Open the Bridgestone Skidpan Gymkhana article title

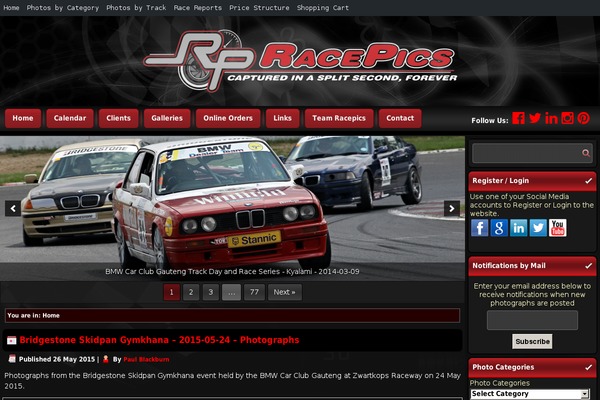click(160, 340)
